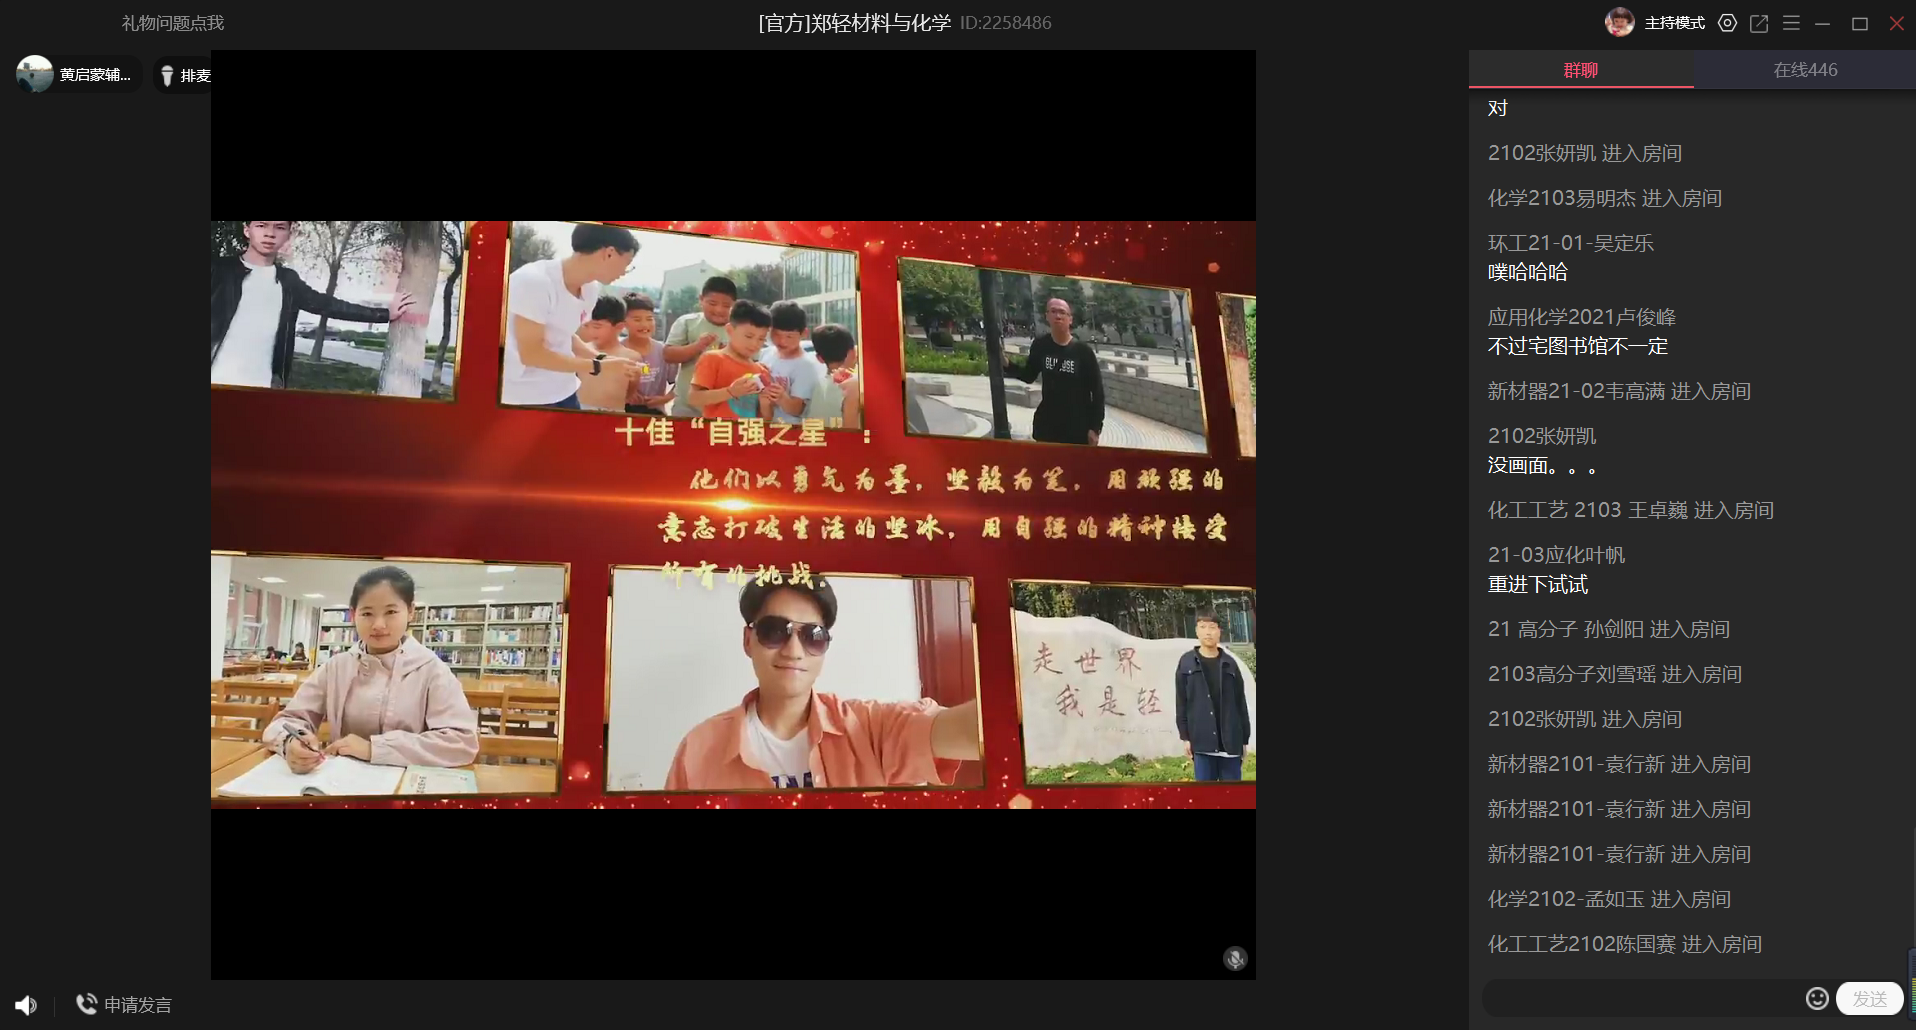Close the live room window
The width and height of the screenshot is (1916, 1030).
[1896, 23]
